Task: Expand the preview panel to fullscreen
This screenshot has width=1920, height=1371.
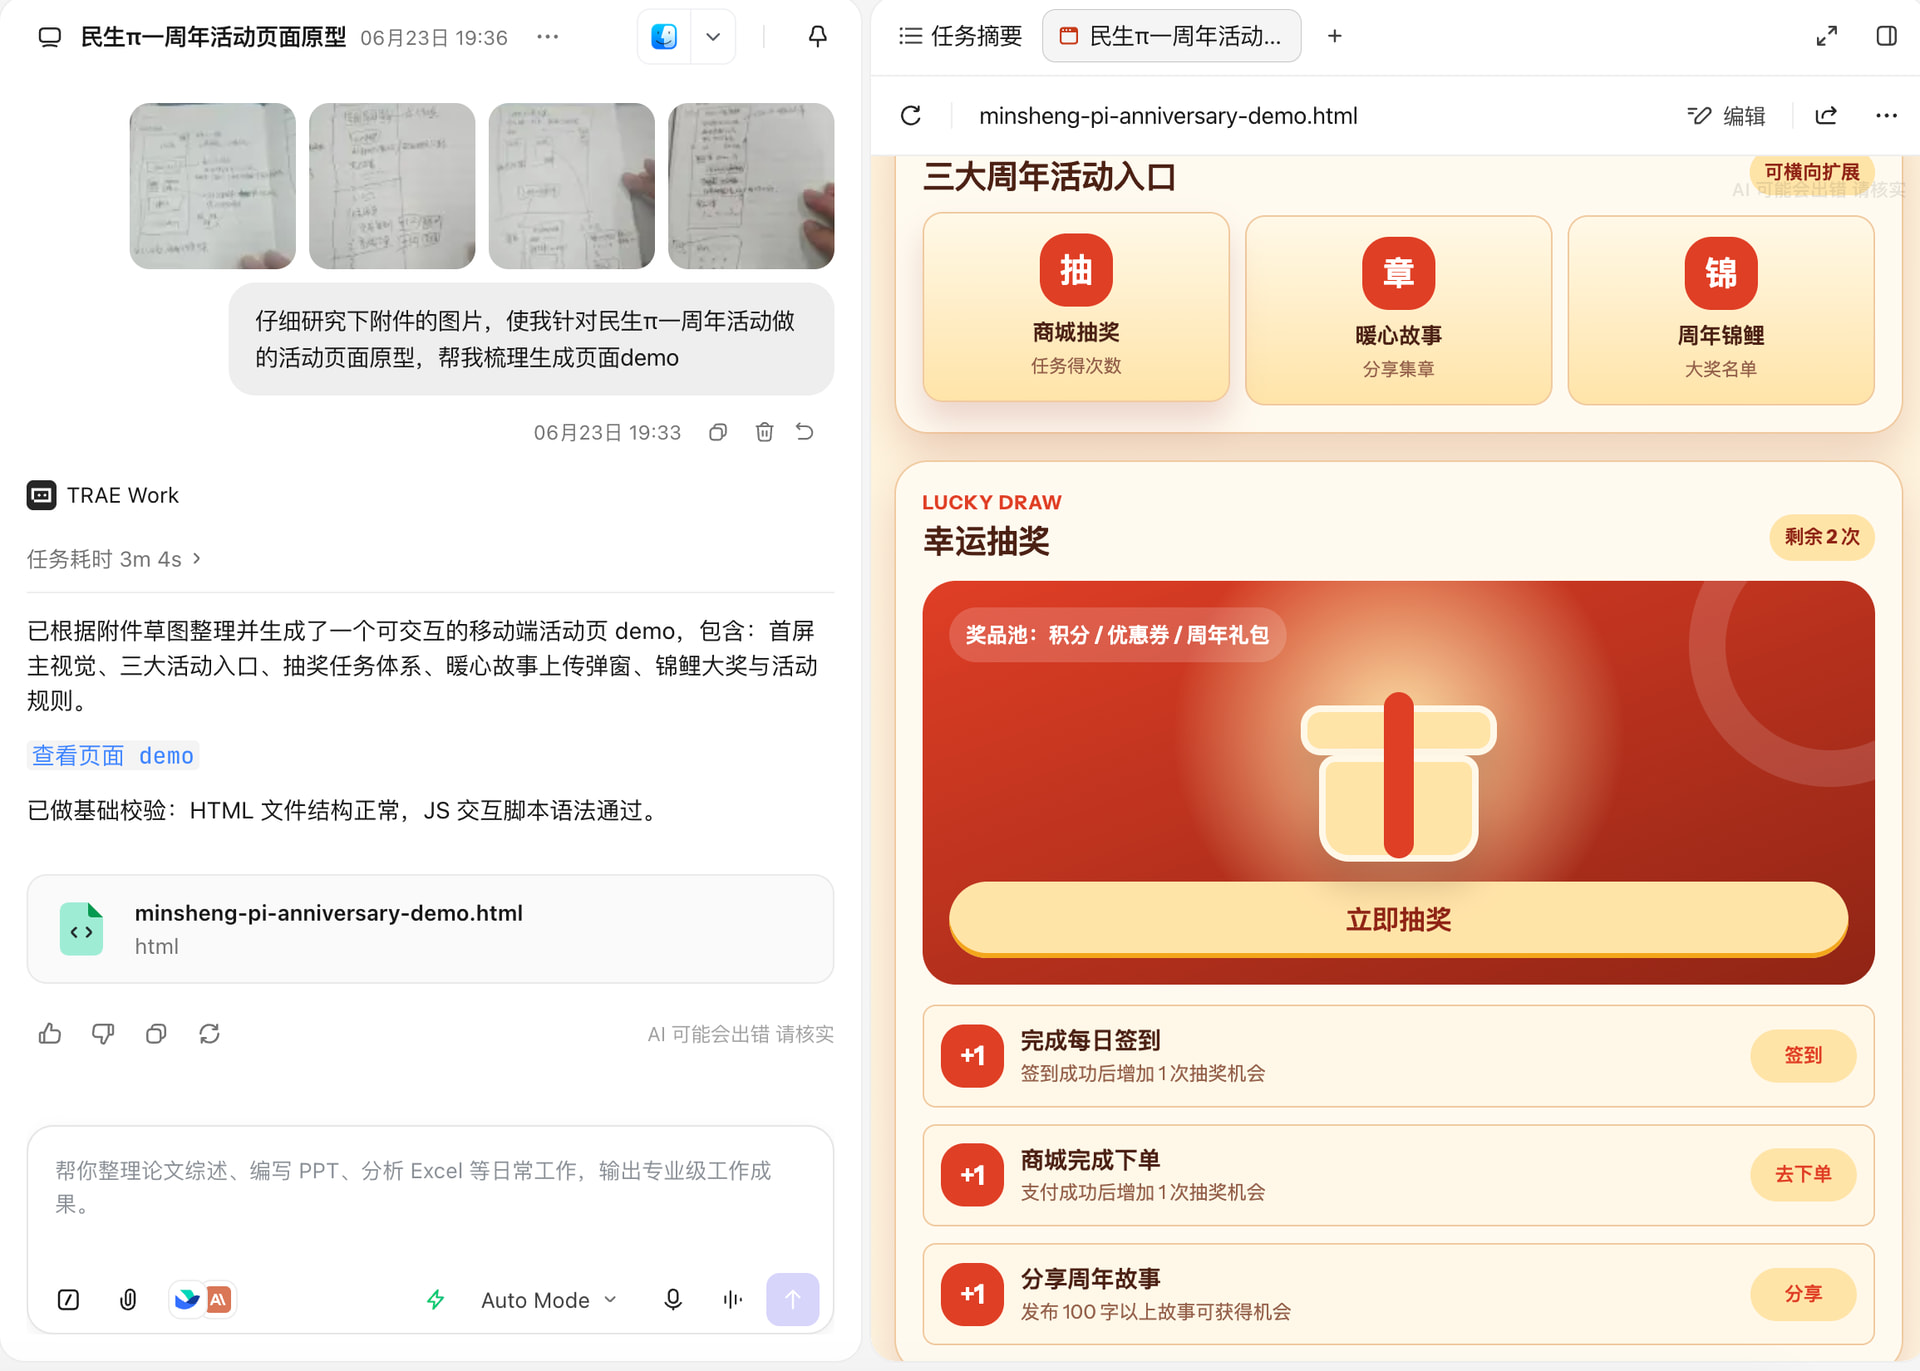Action: coord(1826,37)
